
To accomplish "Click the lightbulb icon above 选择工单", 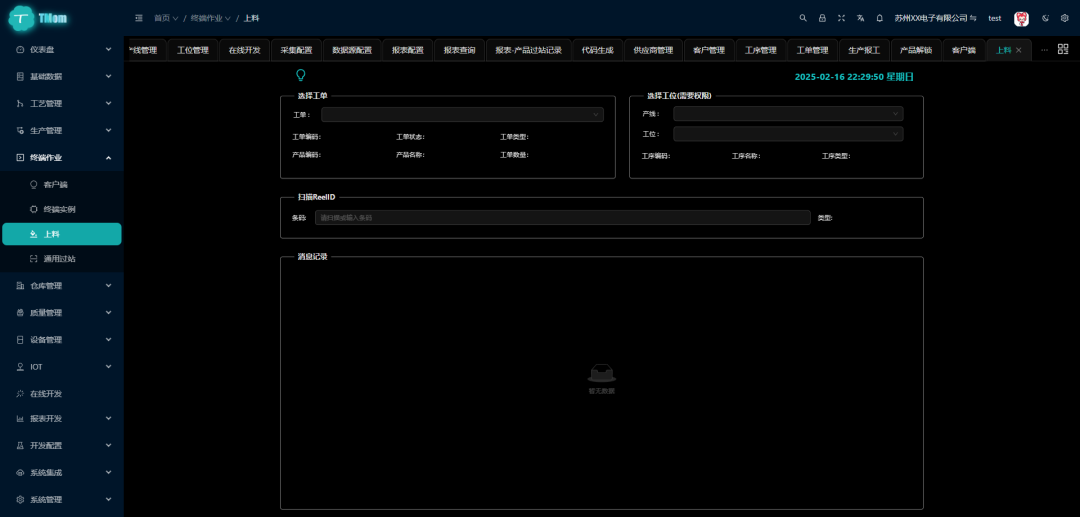I will pyautogui.click(x=300, y=75).
